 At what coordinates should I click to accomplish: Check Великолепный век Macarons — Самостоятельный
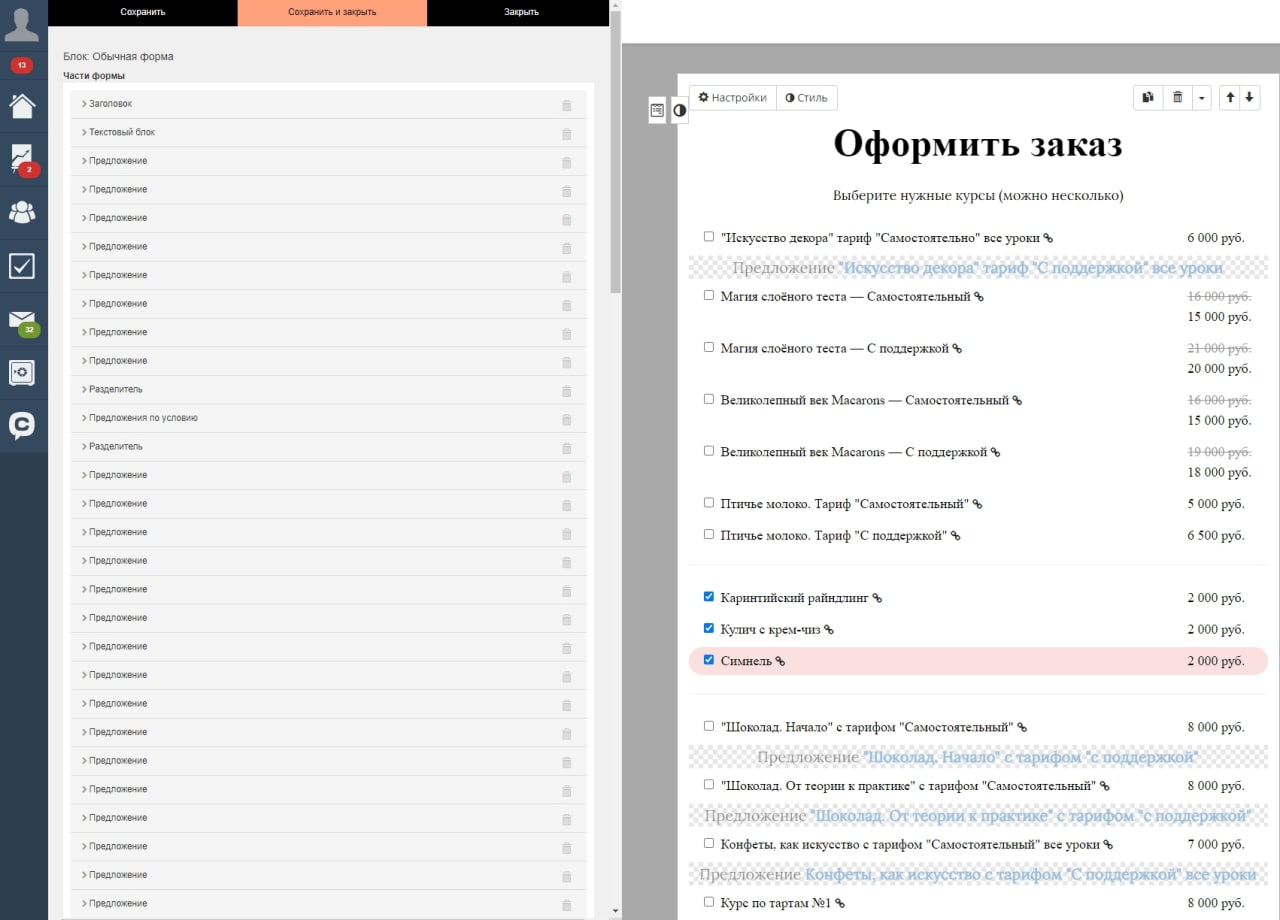709,399
